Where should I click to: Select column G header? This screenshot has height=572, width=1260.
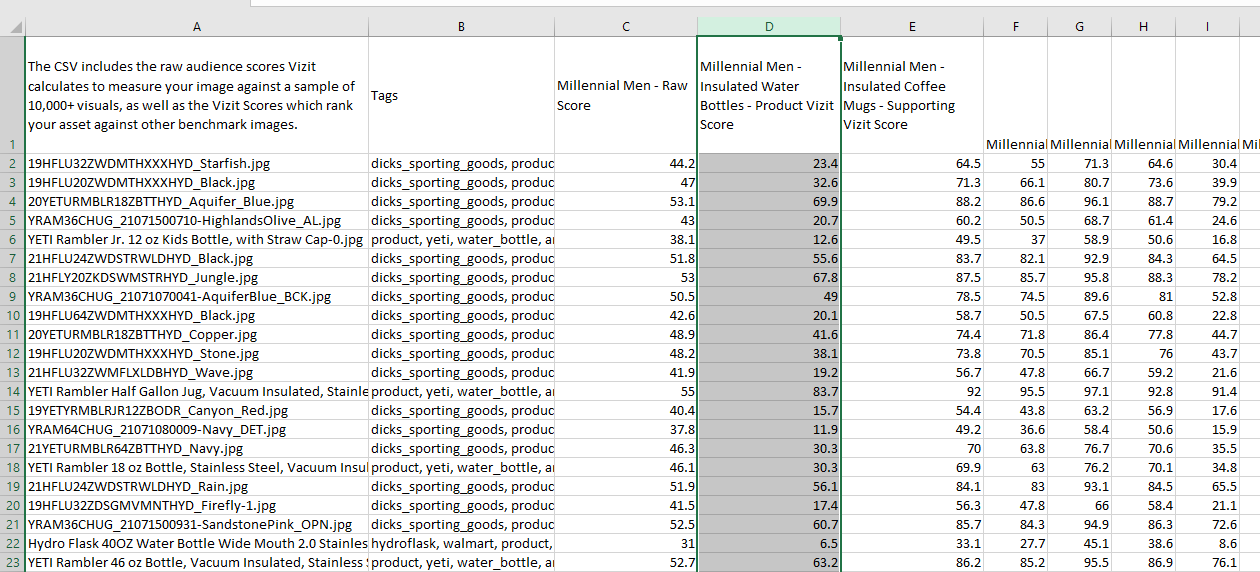1079,27
